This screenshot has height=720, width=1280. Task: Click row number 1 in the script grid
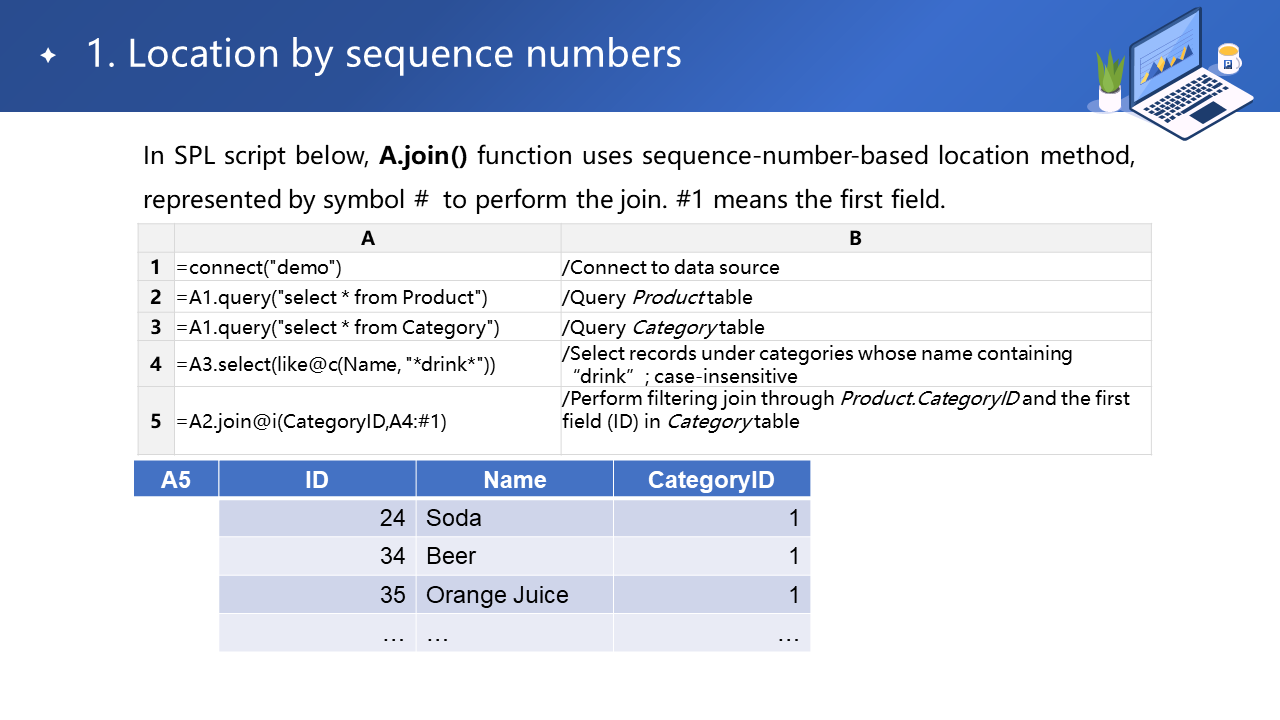[x=155, y=267]
